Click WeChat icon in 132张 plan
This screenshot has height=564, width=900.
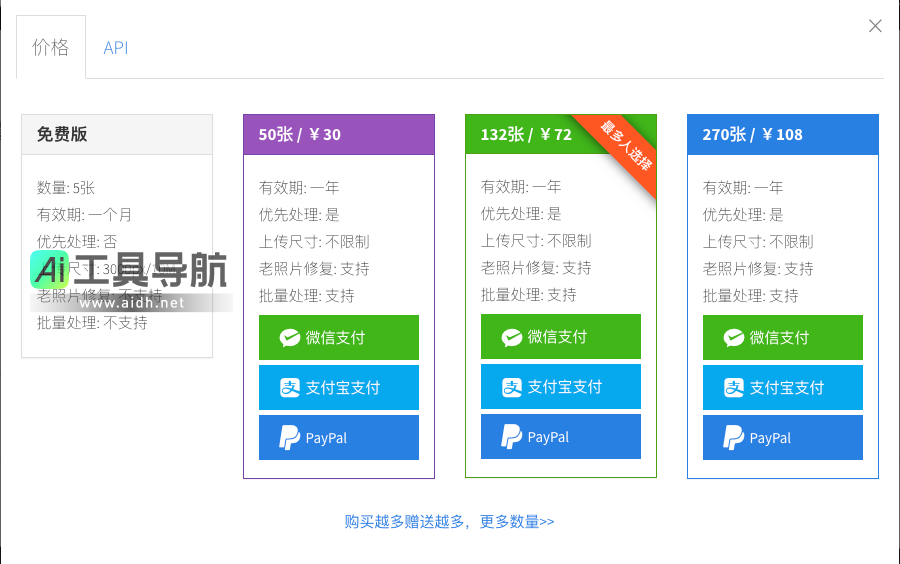click(x=512, y=337)
